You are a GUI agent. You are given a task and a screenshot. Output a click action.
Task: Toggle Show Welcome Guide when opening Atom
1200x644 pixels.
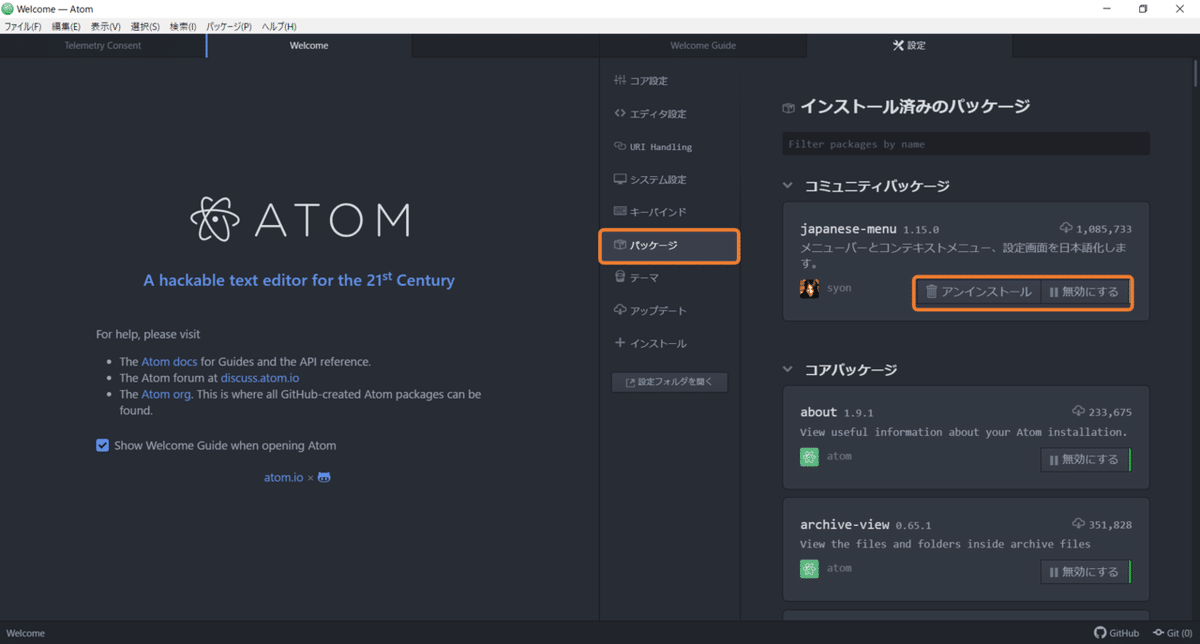point(102,446)
